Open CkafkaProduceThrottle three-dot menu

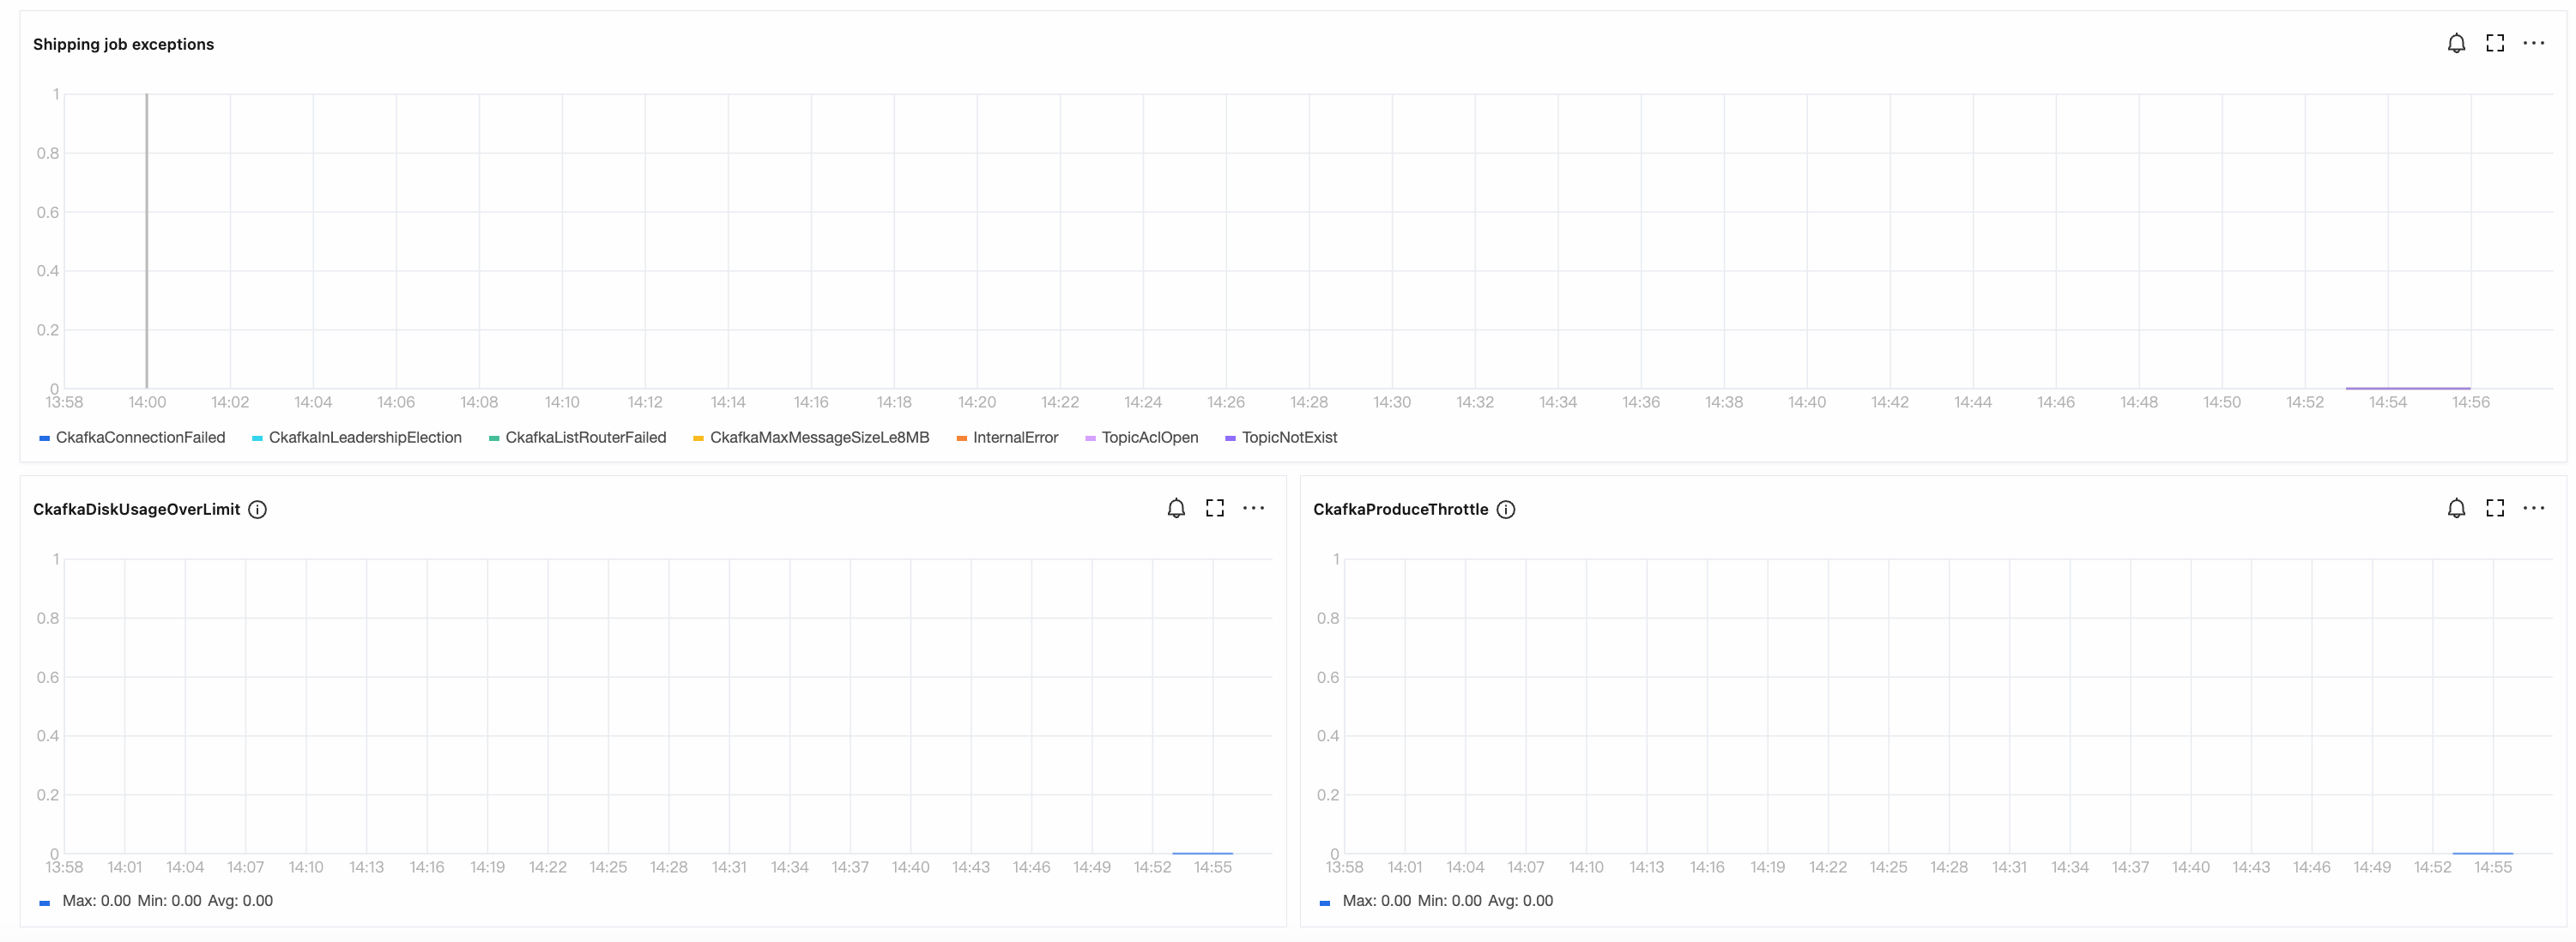click(x=2533, y=508)
